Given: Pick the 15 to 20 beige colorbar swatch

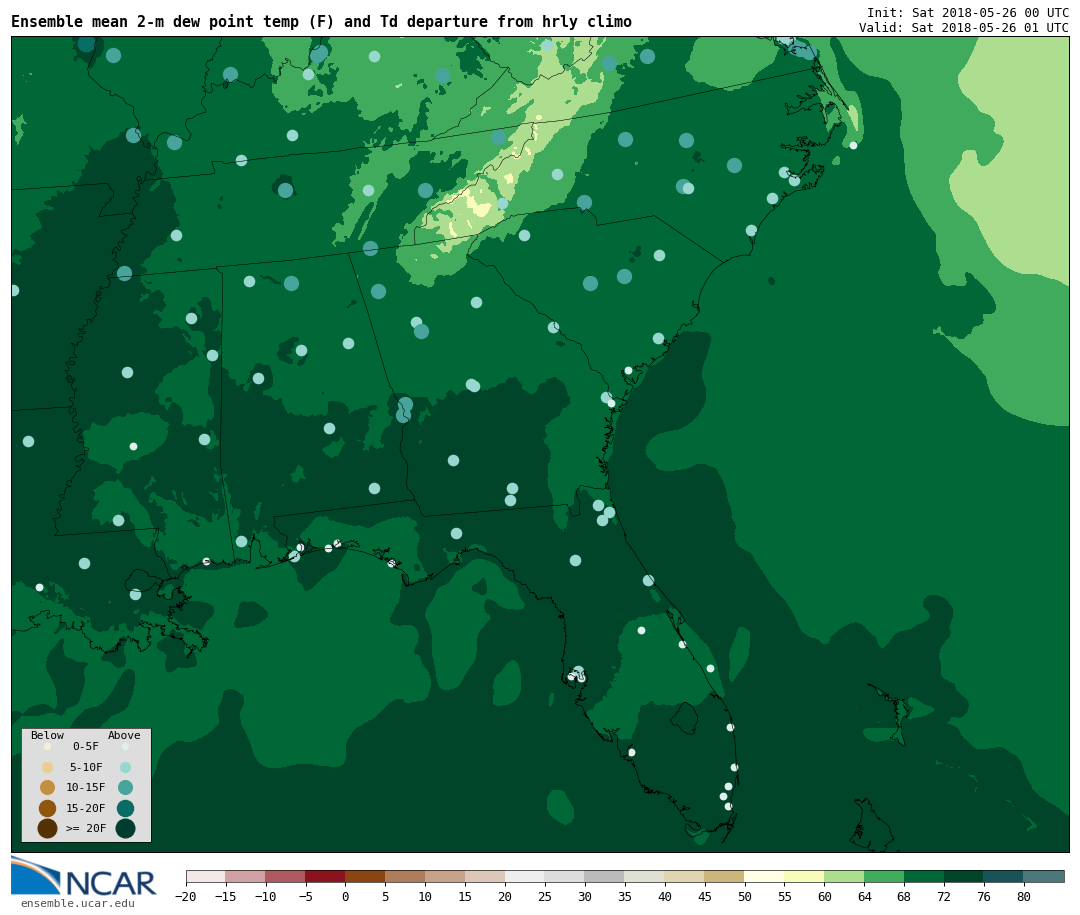Looking at the screenshot, I should [486, 877].
